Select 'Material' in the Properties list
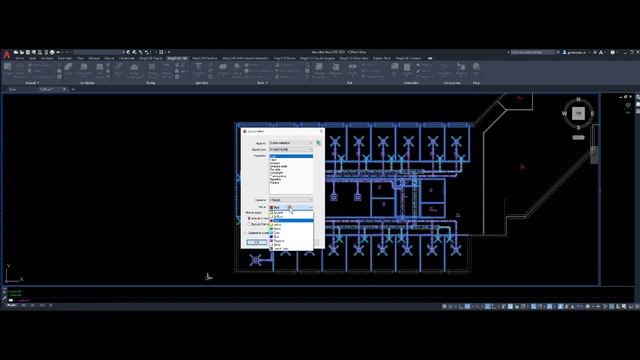Image resolution: width=640 pixels, height=360 pixels. tap(291, 183)
